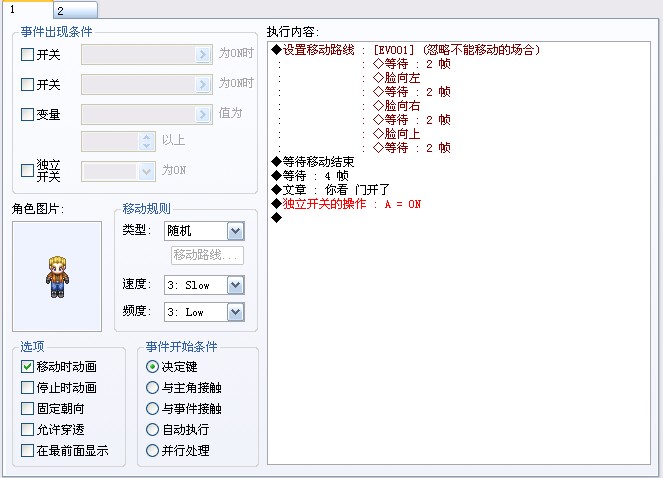Viewport: 663px width, 478px height.
Task: Select the 脸向上 move command line
Action: (x=397, y=134)
